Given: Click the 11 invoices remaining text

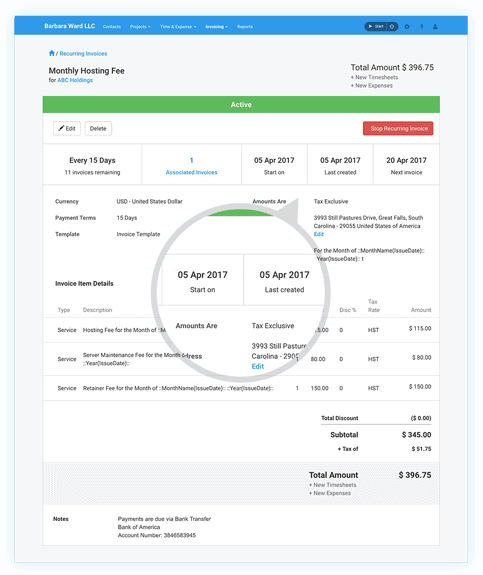Looking at the screenshot, I should coord(92,172).
